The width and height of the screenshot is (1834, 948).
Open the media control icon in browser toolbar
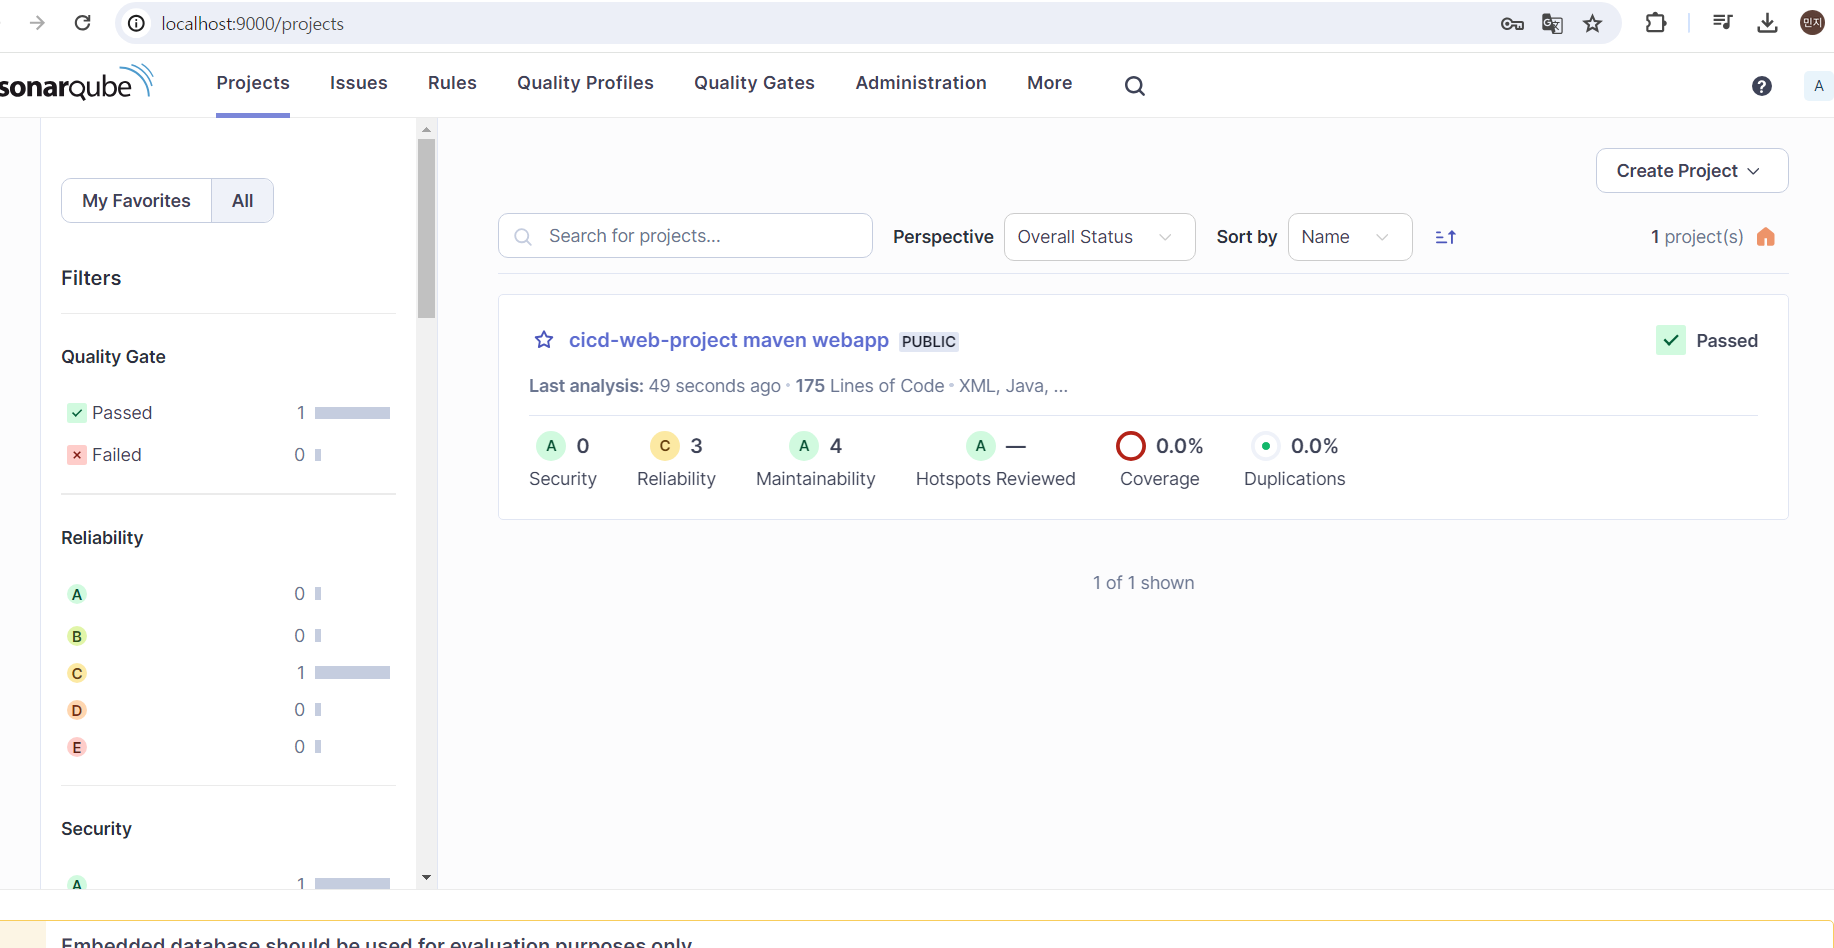(1722, 22)
